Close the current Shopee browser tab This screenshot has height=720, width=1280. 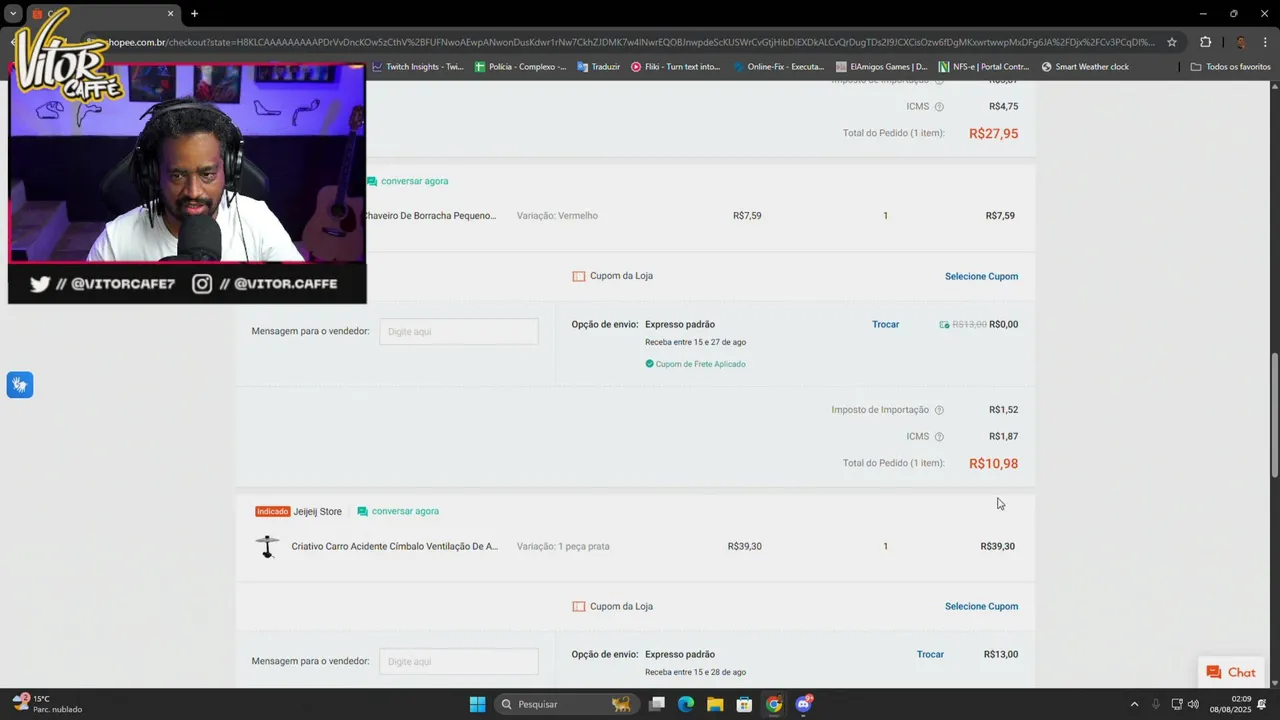[x=171, y=14]
